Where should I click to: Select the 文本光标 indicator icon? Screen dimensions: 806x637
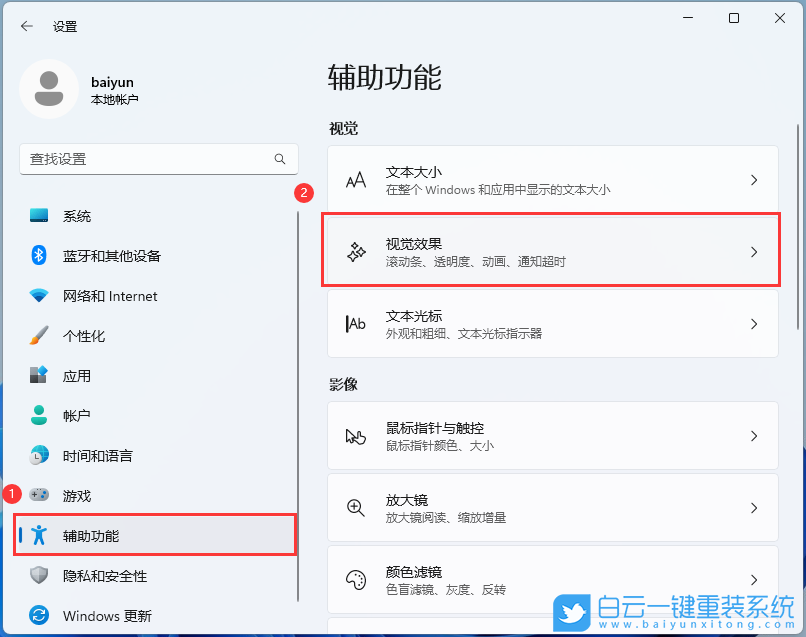click(356, 320)
